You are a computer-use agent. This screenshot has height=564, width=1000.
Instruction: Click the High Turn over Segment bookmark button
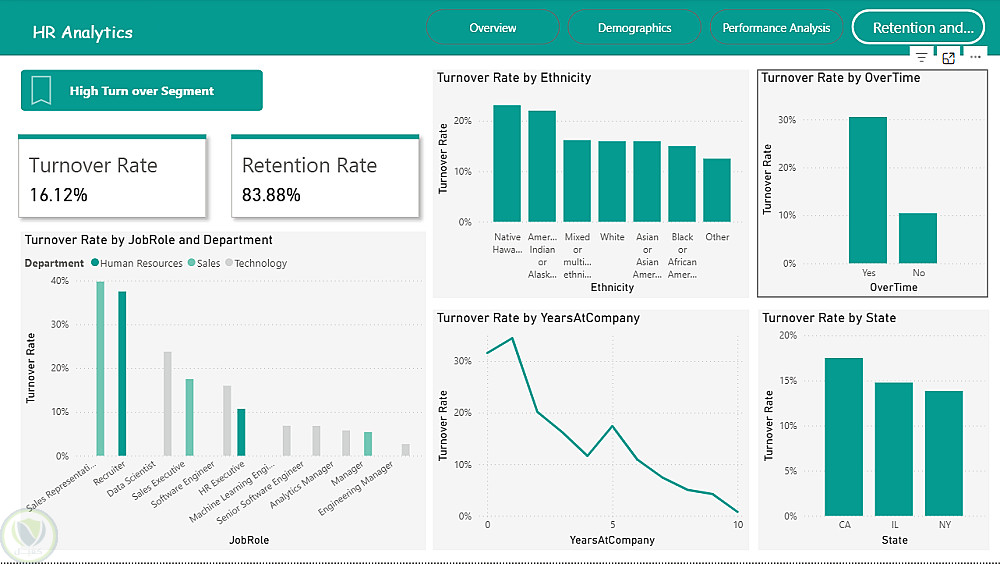142,91
